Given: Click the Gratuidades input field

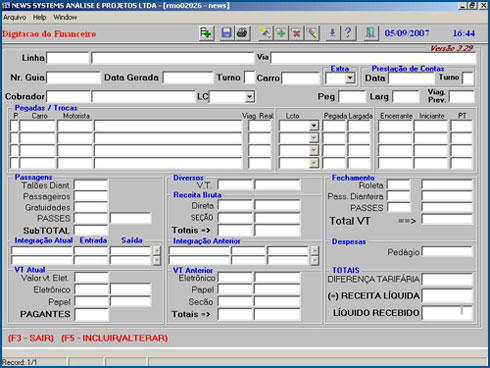Looking at the screenshot, I should click(91, 207).
